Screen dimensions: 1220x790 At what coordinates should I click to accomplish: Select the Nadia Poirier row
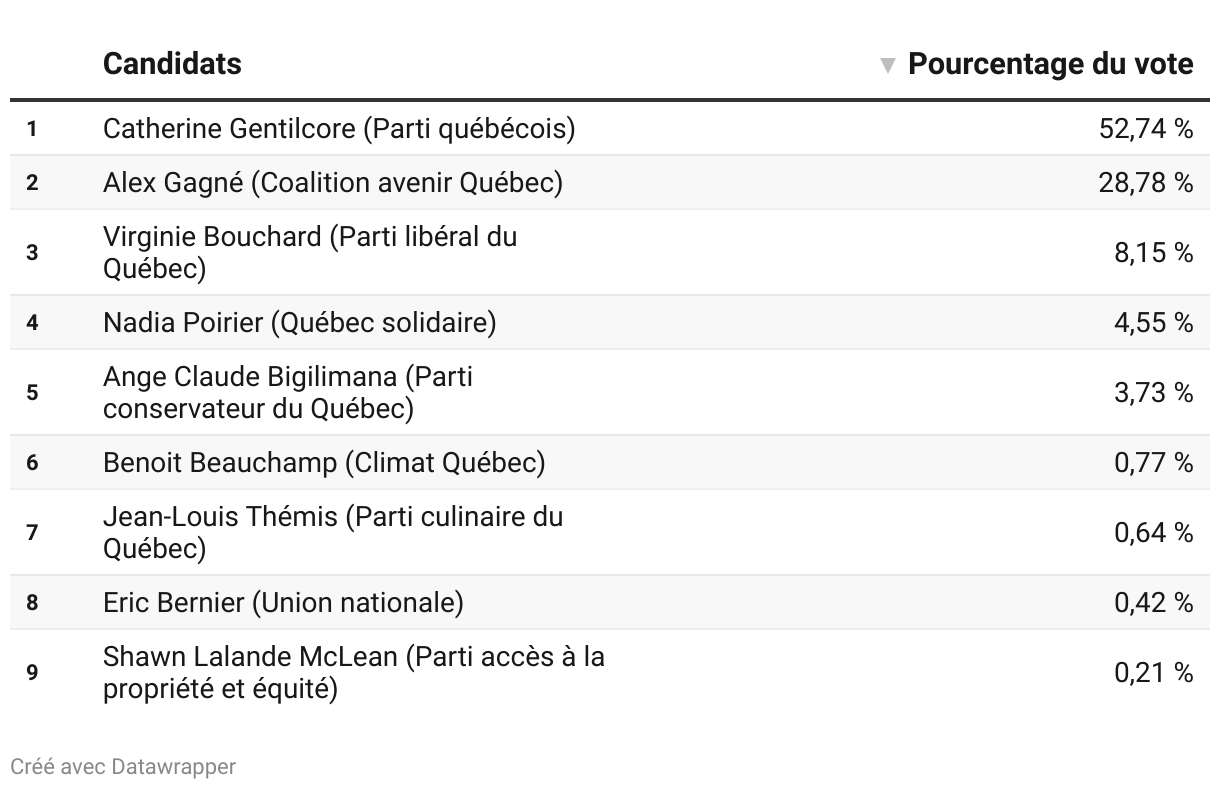[x=610, y=322]
